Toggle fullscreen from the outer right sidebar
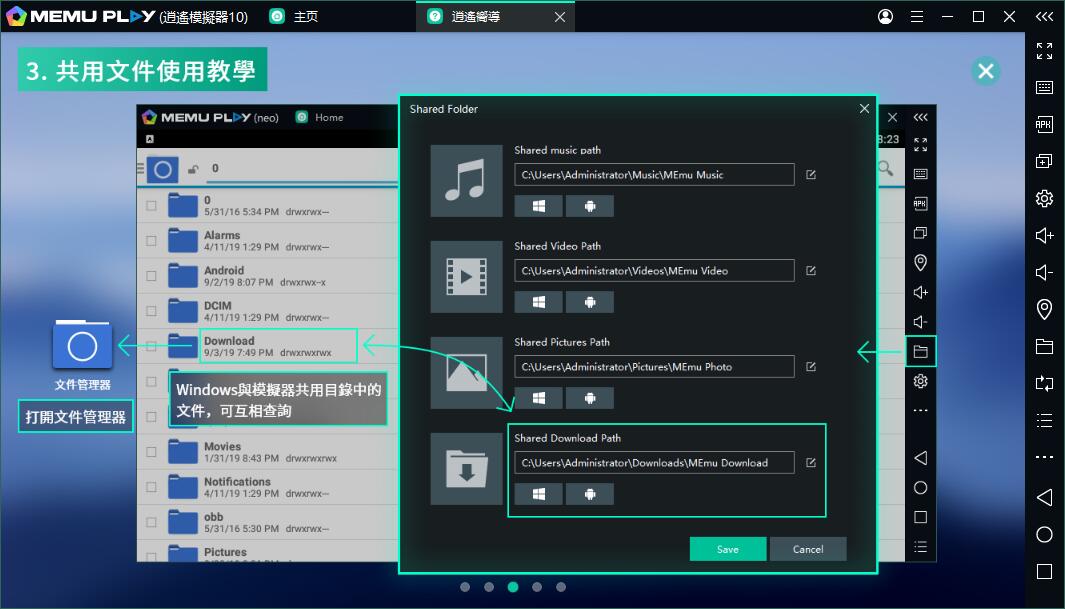The image size is (1065, 609). click(1044, 51)
